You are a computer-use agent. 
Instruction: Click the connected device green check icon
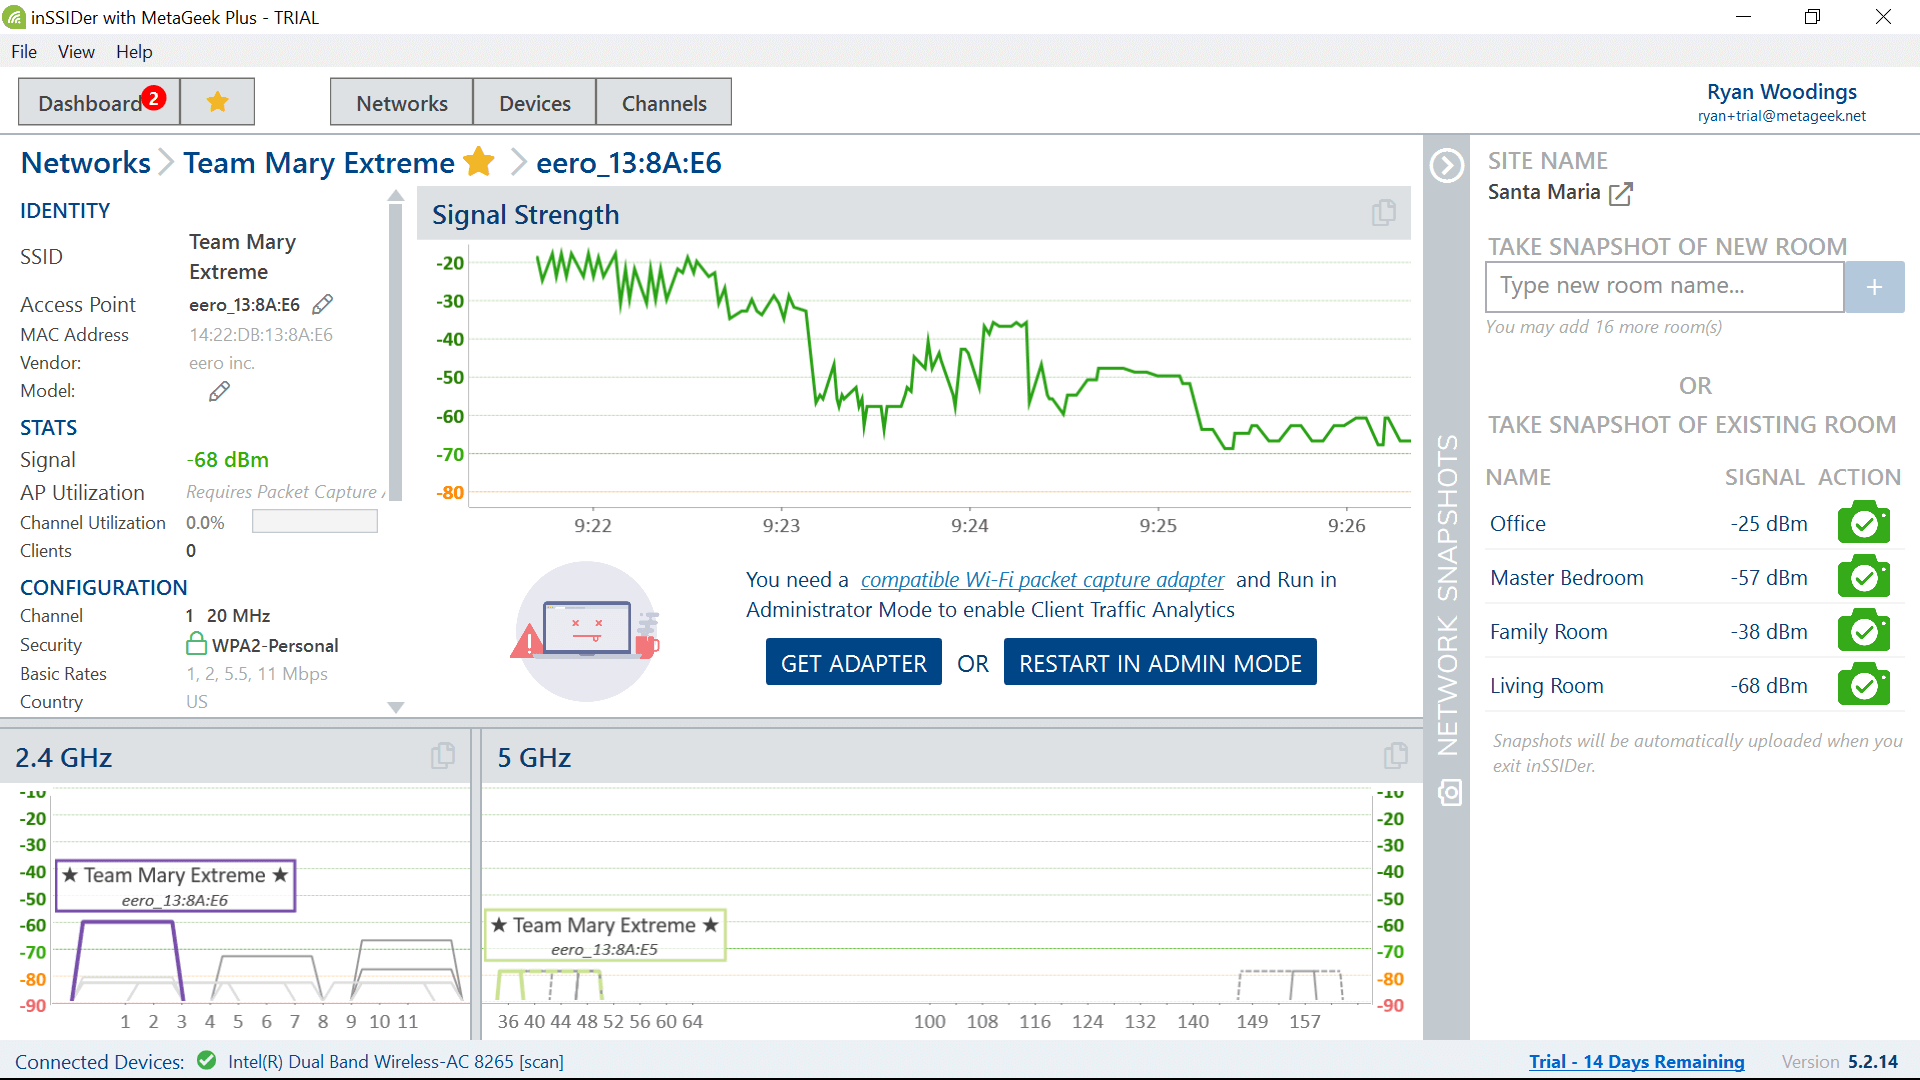click(206, 1061)
